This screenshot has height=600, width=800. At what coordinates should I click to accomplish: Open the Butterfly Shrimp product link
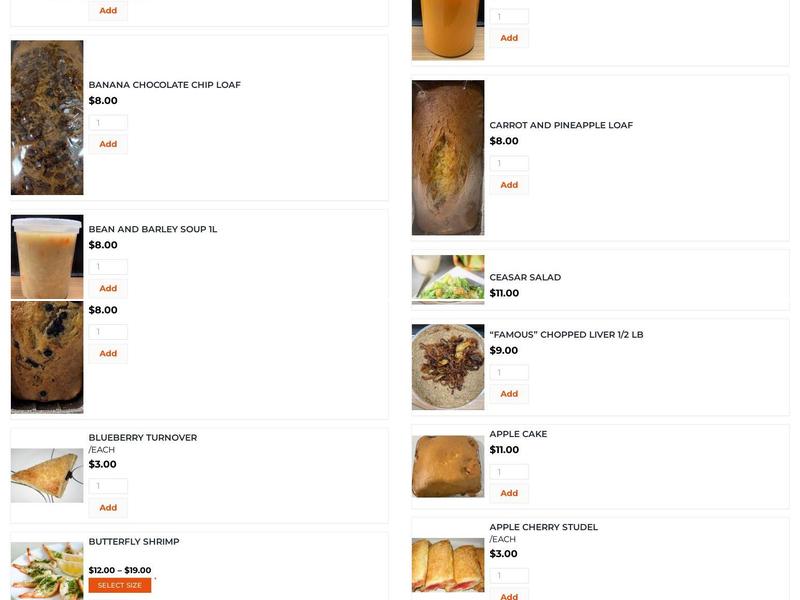[x=134, y=541]
